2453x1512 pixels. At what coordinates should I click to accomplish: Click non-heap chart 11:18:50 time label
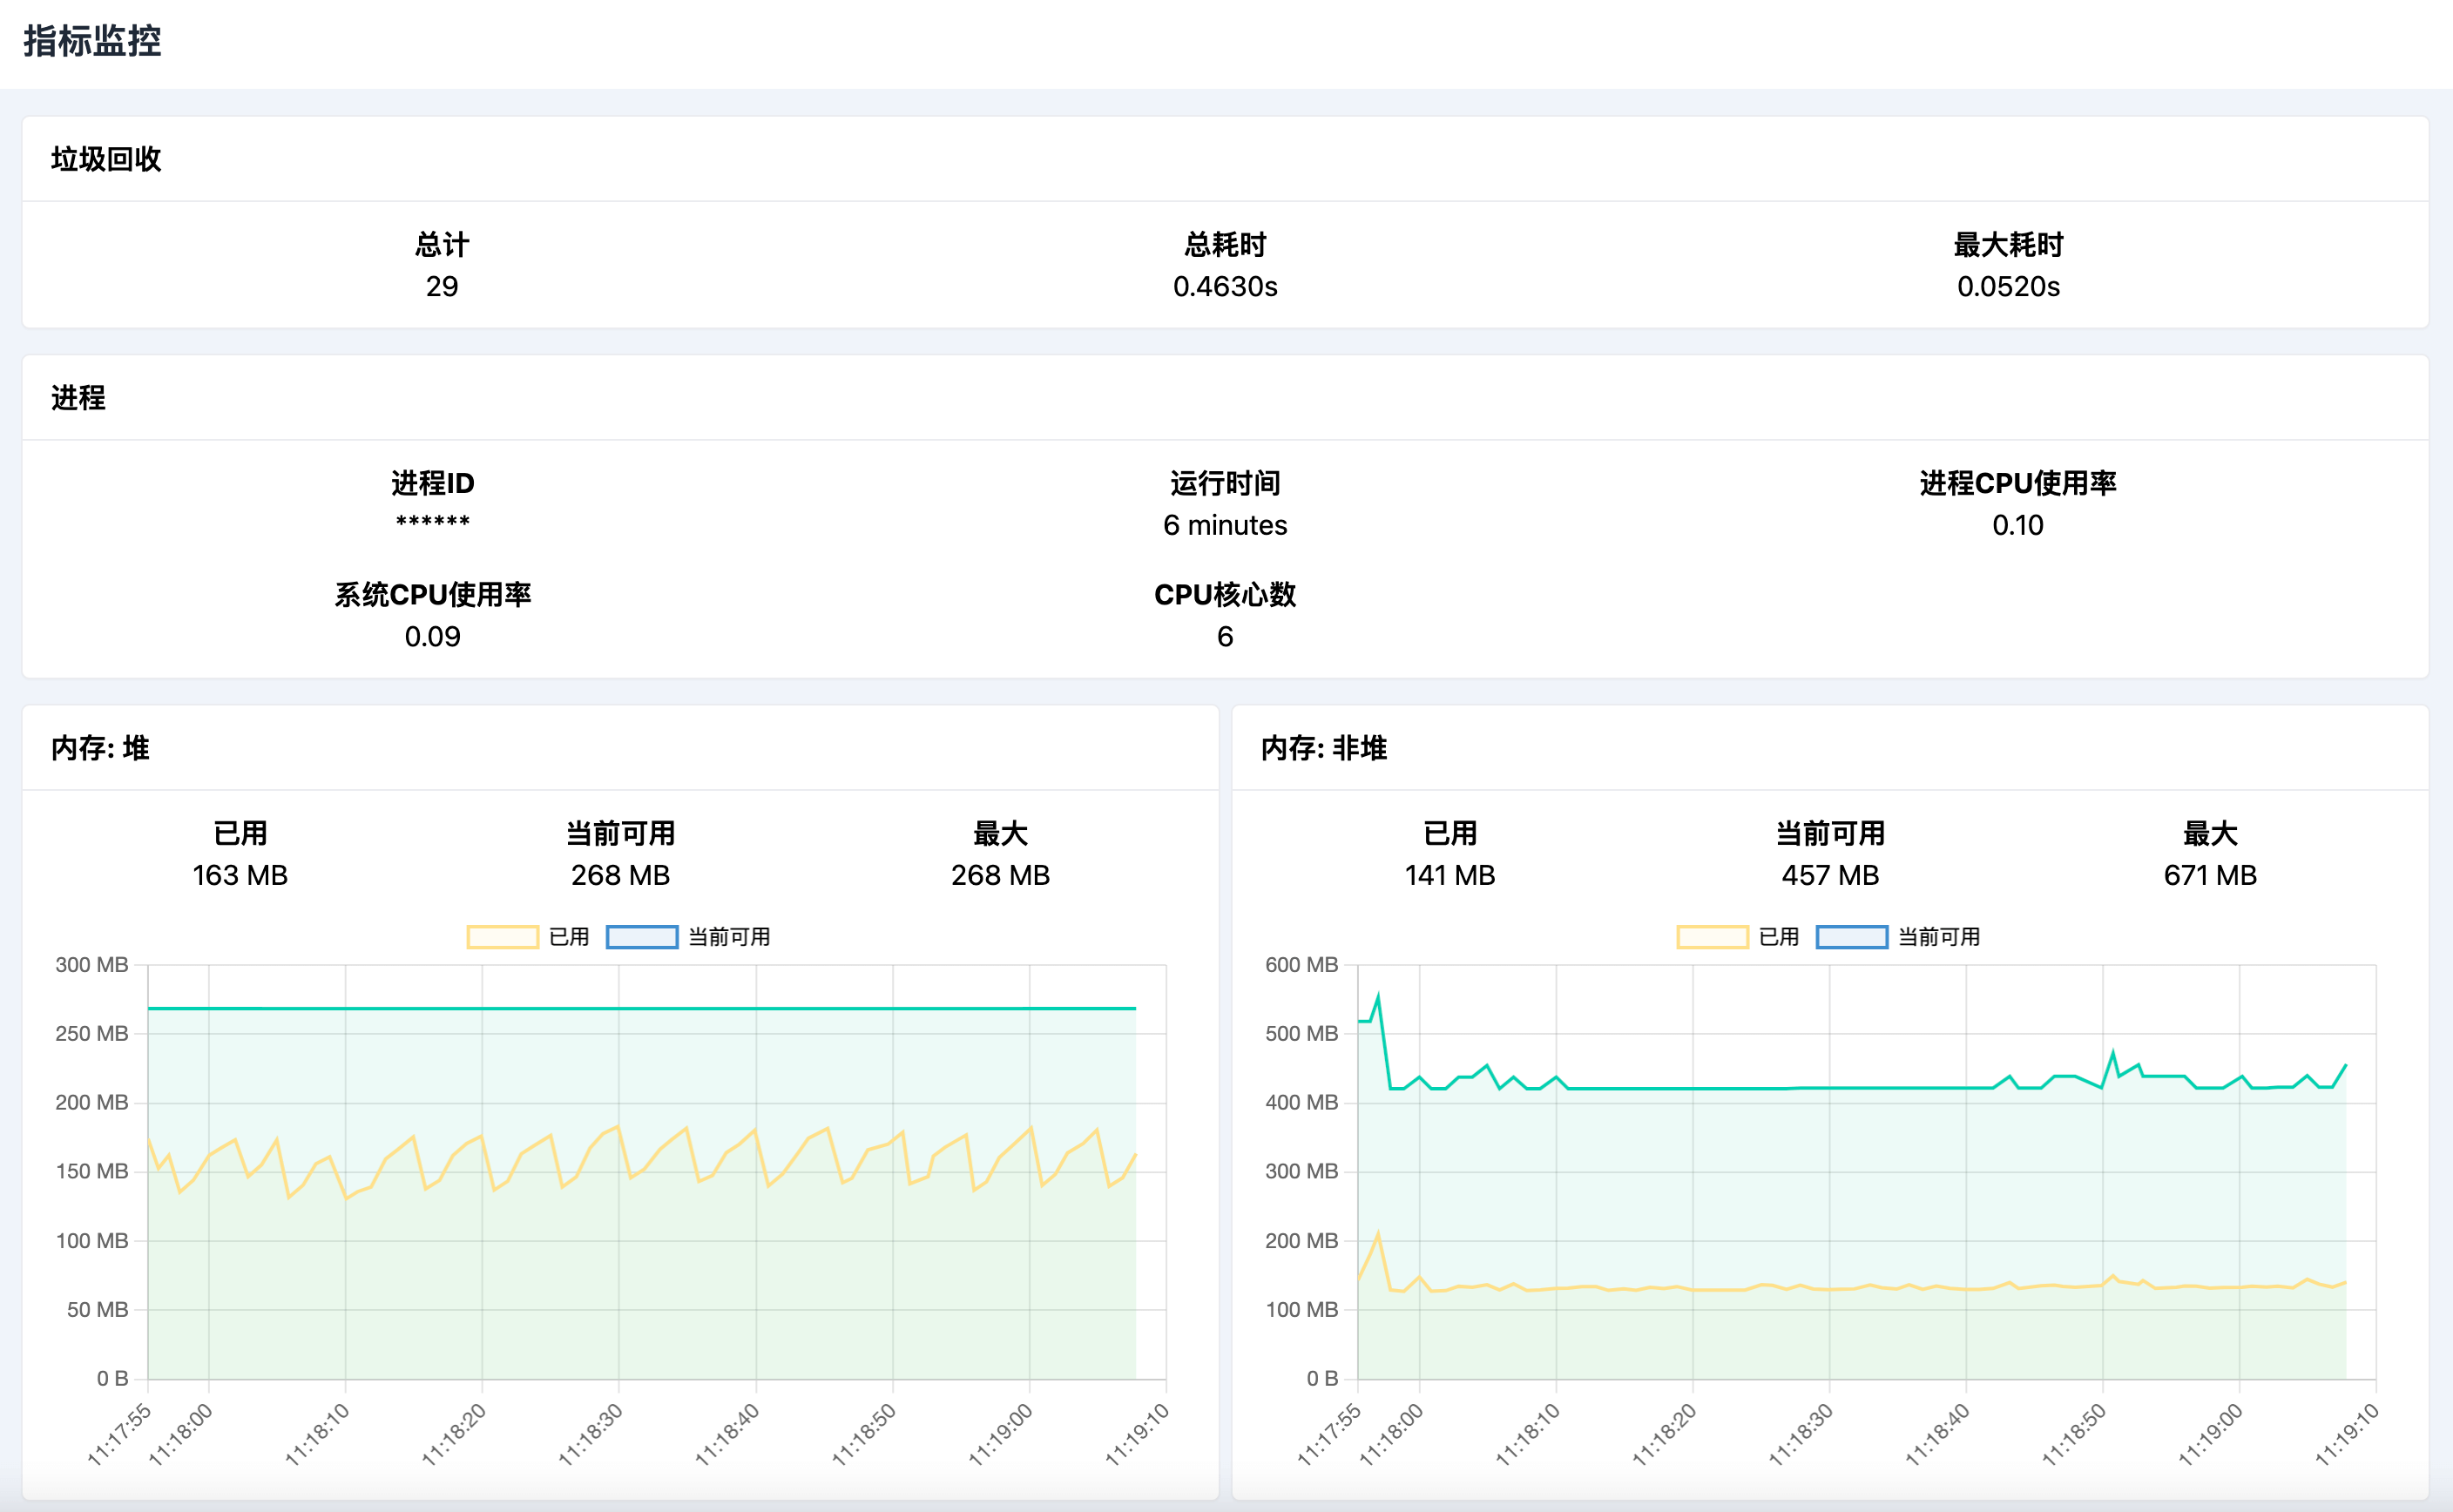[2075, 1434]
